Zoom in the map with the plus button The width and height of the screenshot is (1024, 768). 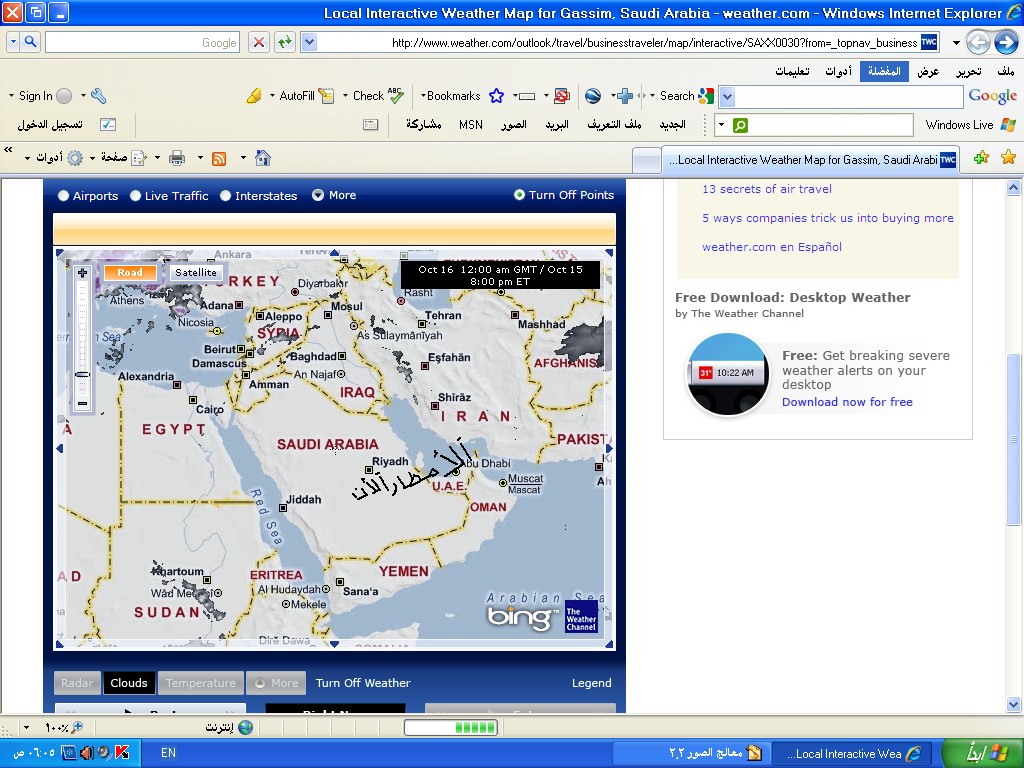click(x=82, y=273)
